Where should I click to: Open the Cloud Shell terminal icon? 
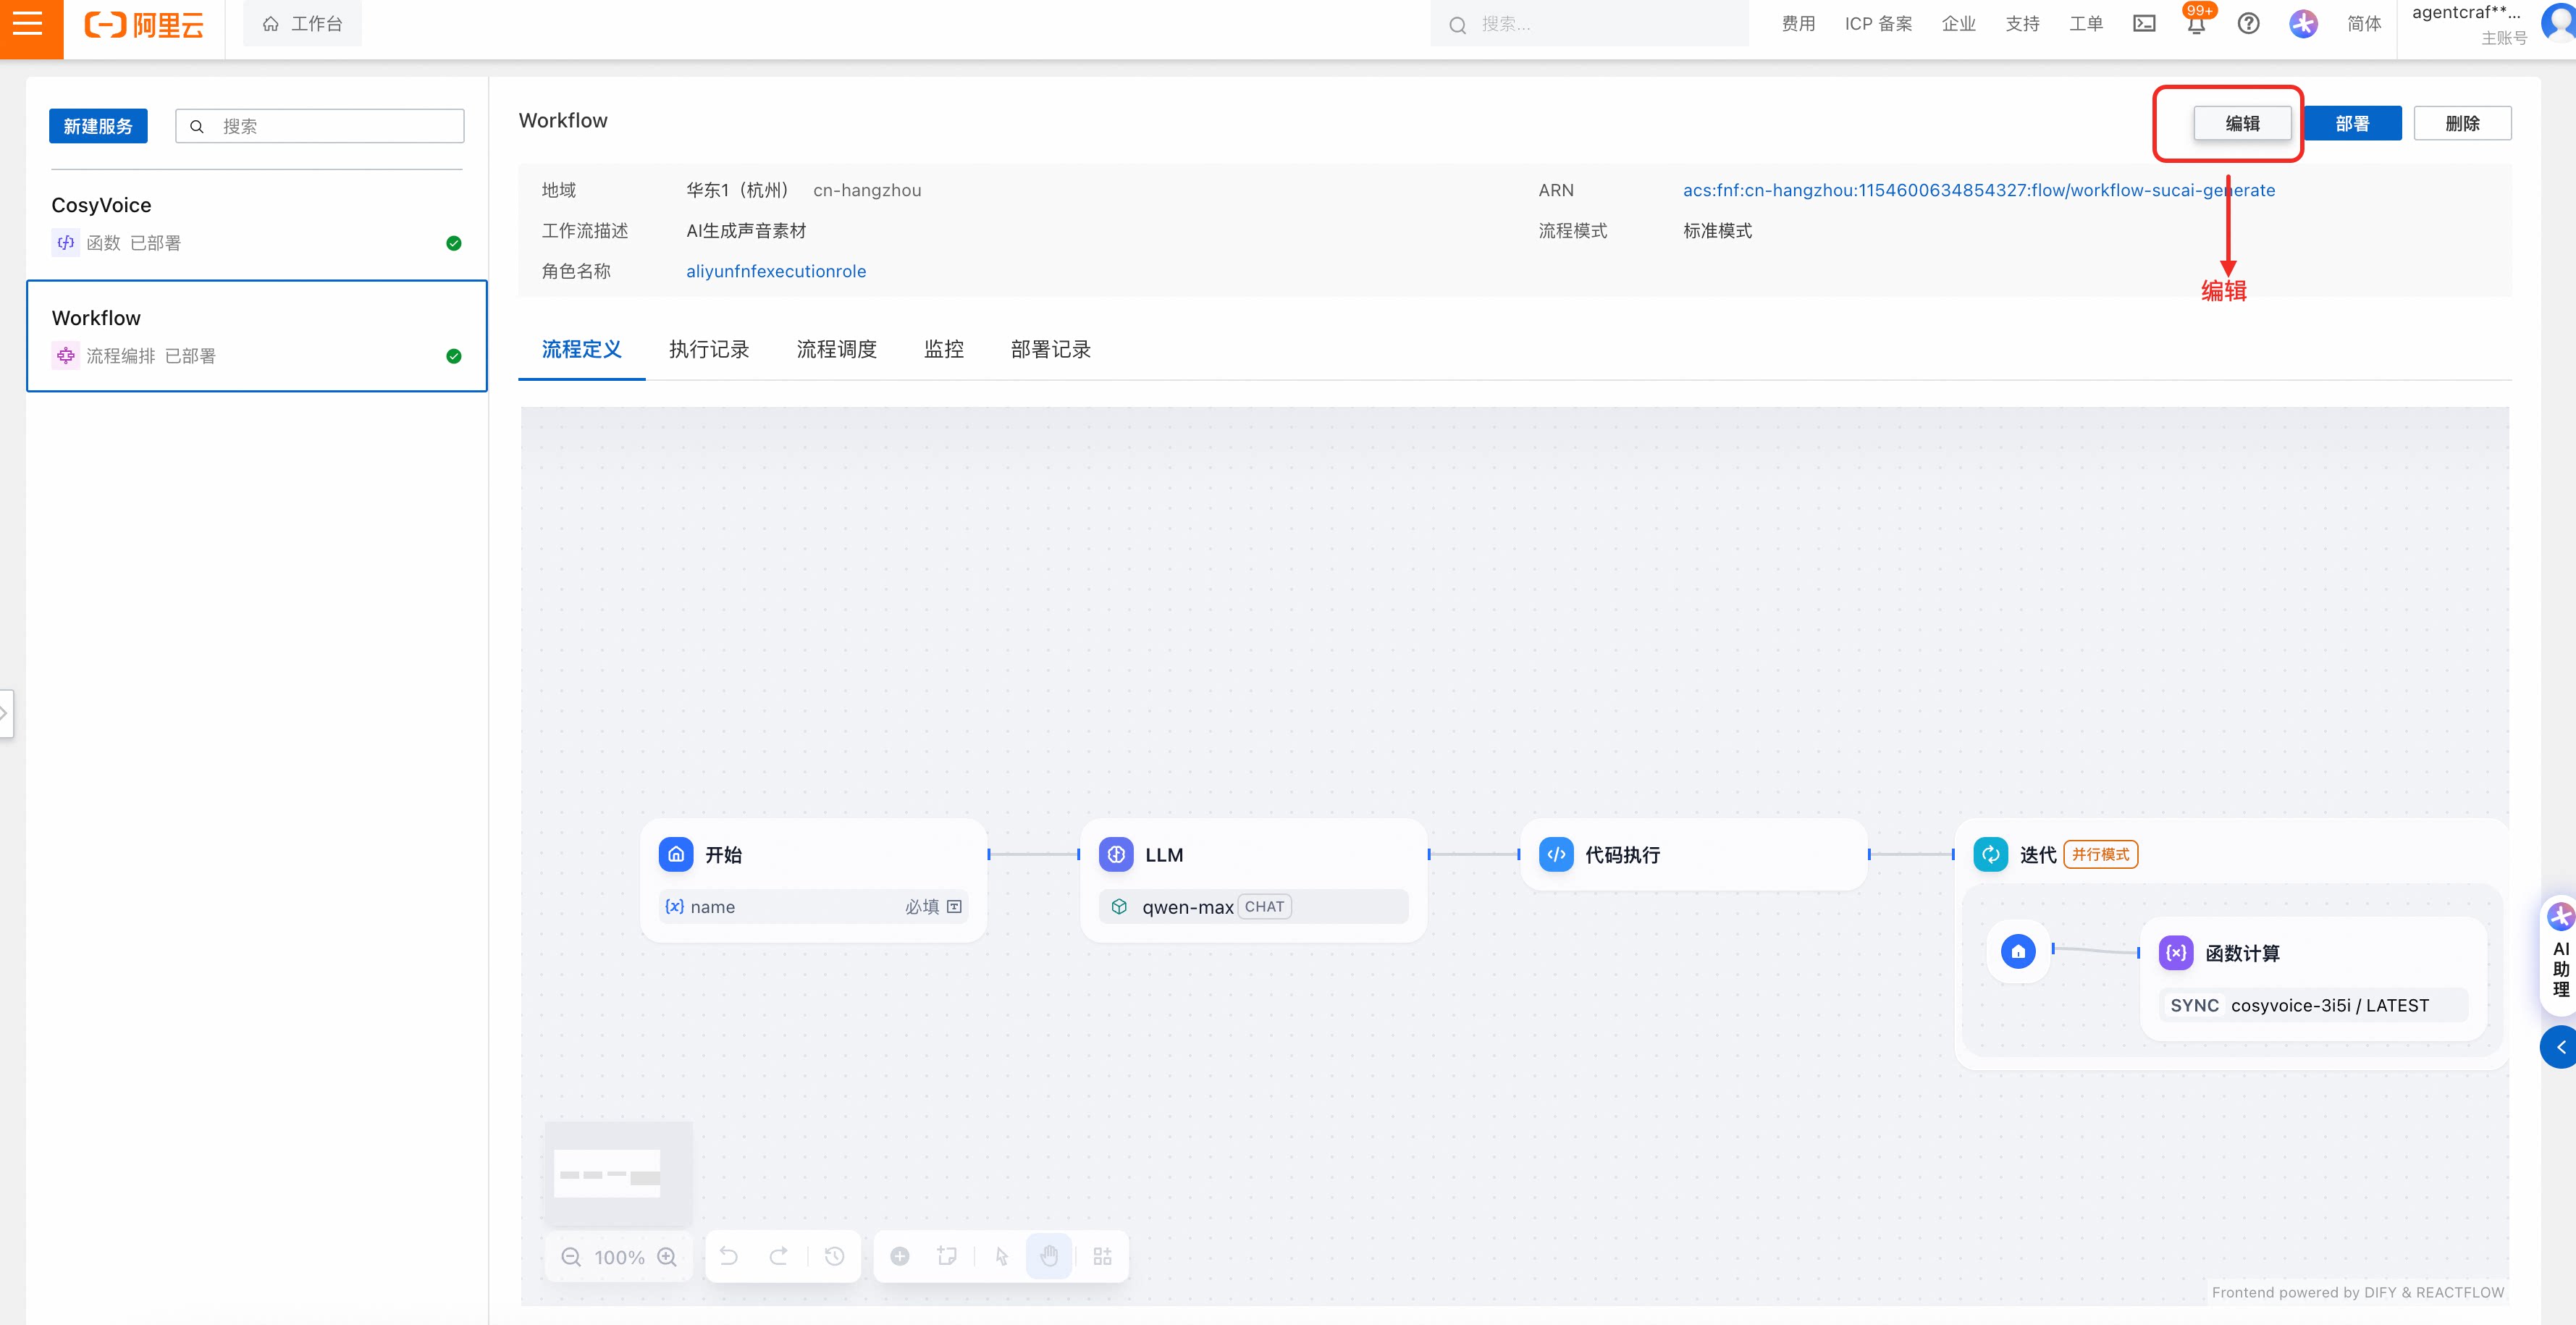click(x=2144, y=24)
